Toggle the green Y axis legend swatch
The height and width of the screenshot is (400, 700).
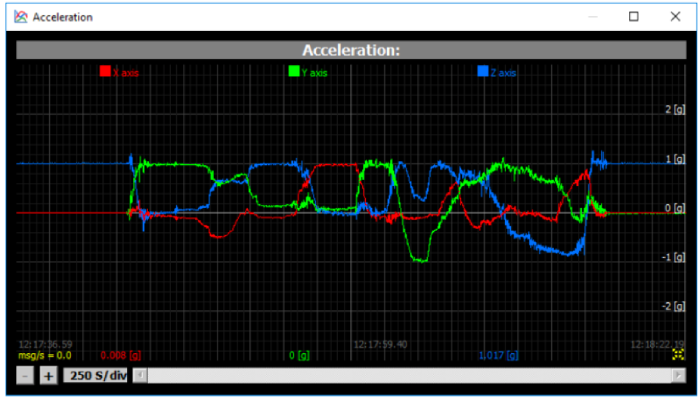pos(294,72)
